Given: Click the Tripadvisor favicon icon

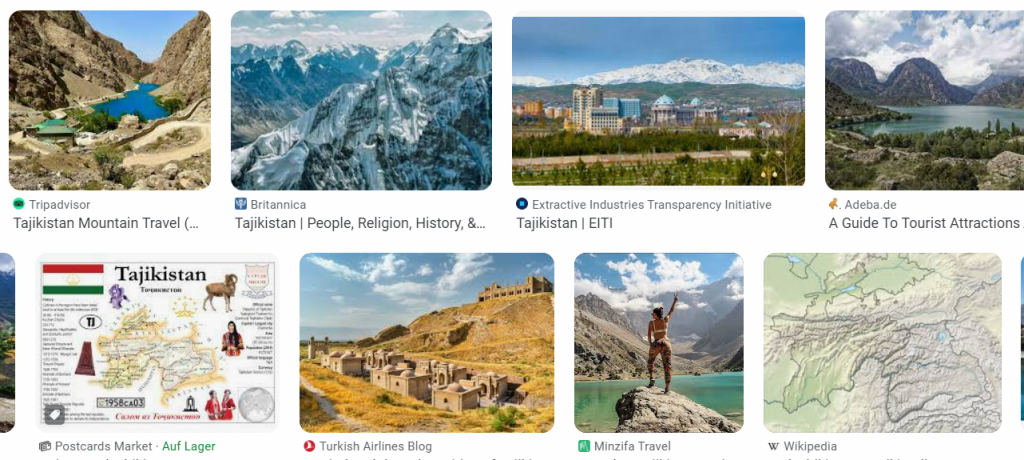Looking at the screenshot, I should [18, 205].
